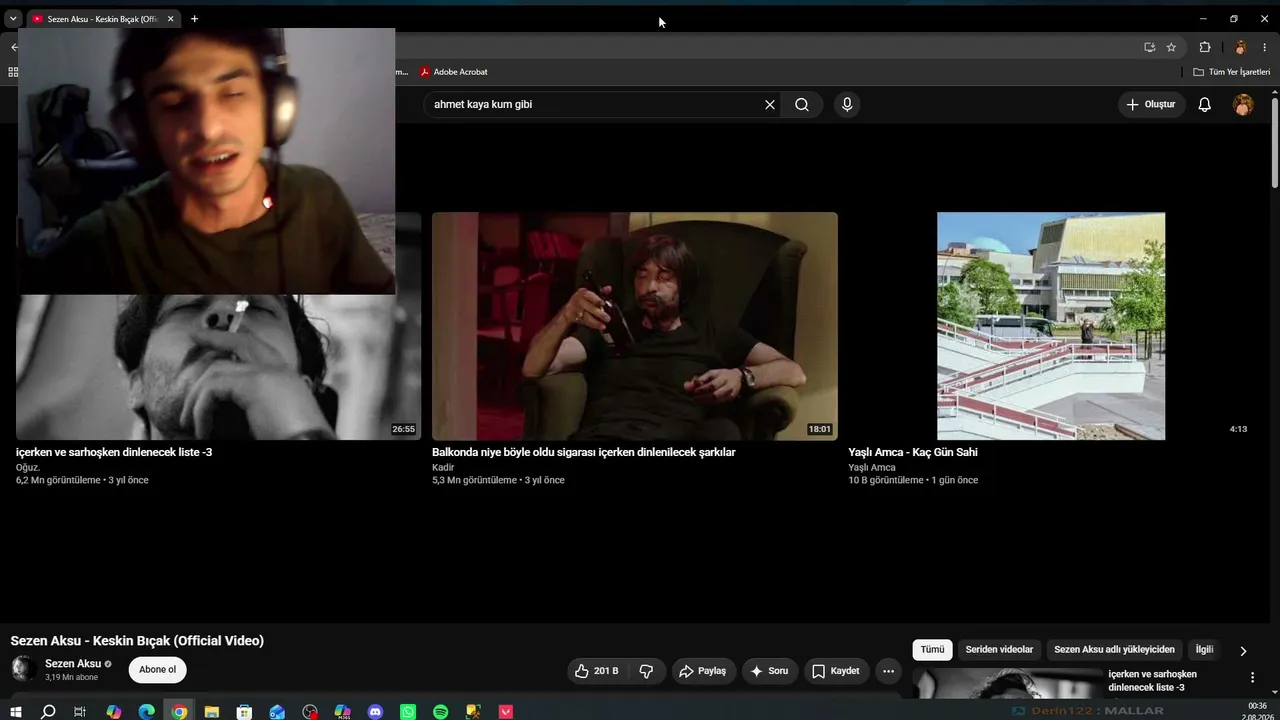Play the armchair man video thumbnail
Image resolution: width=1280 pixels, height=720 pixels.
pos(635,326)
